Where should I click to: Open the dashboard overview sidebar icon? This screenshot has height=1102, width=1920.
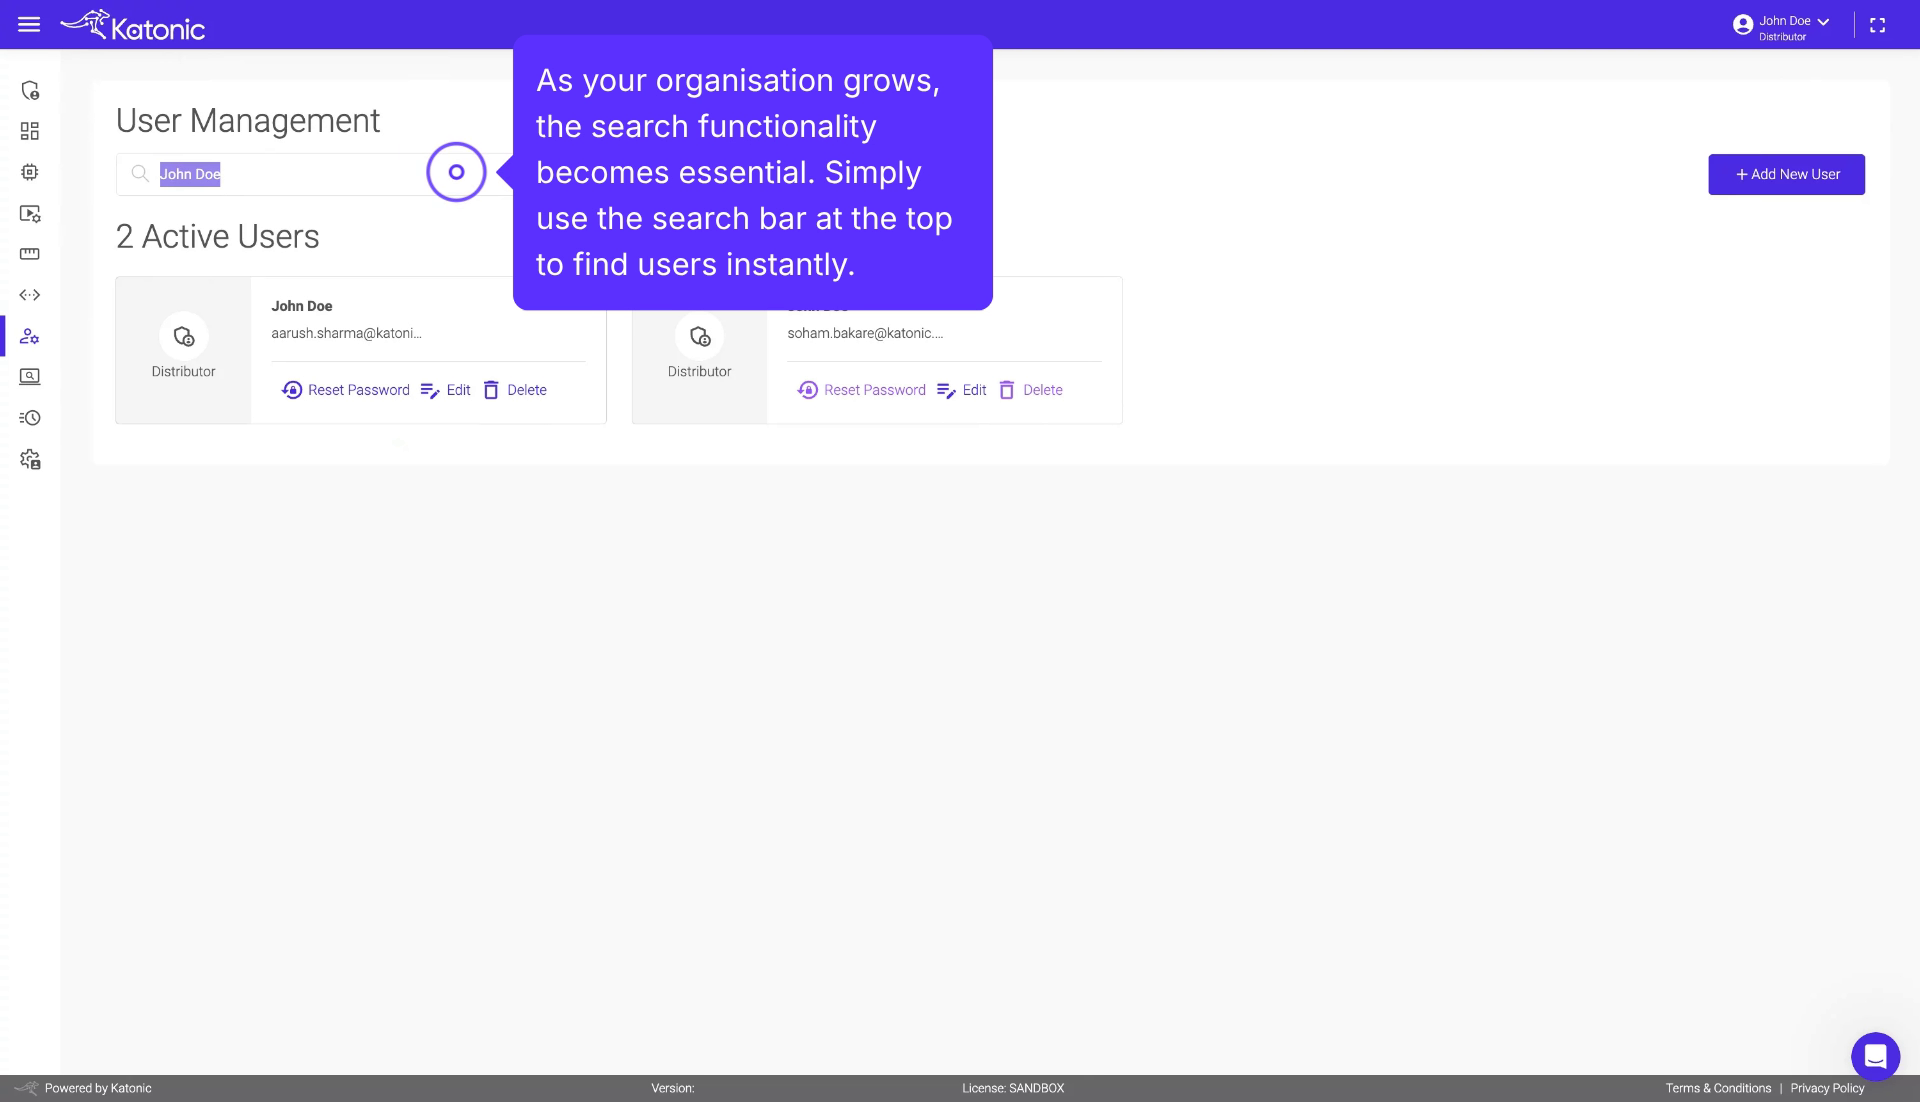tap(30, 130)
